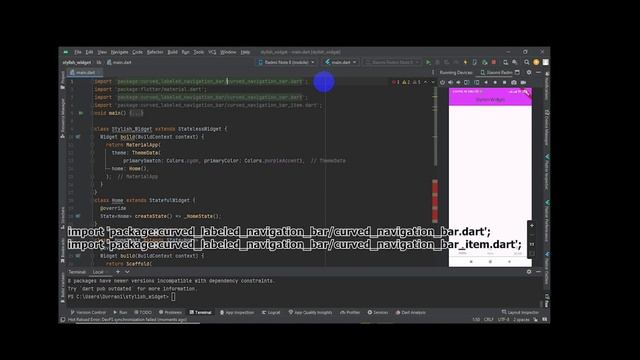
Task: Select the Terminal tool window button
Action: (200, 312)
